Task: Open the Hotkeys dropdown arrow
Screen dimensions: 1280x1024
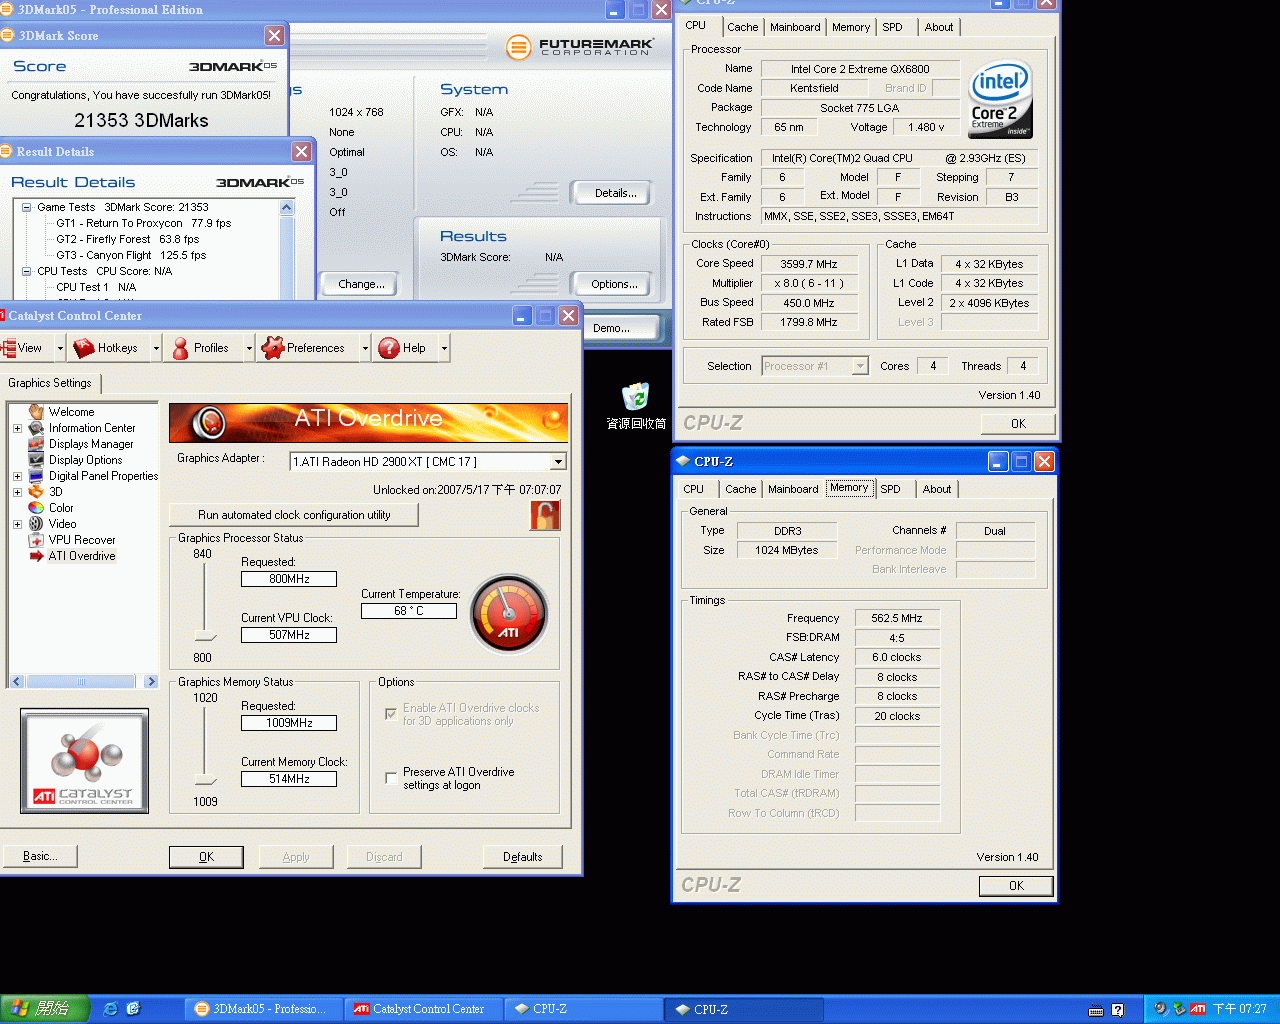Action: click(x=156, y=348)
